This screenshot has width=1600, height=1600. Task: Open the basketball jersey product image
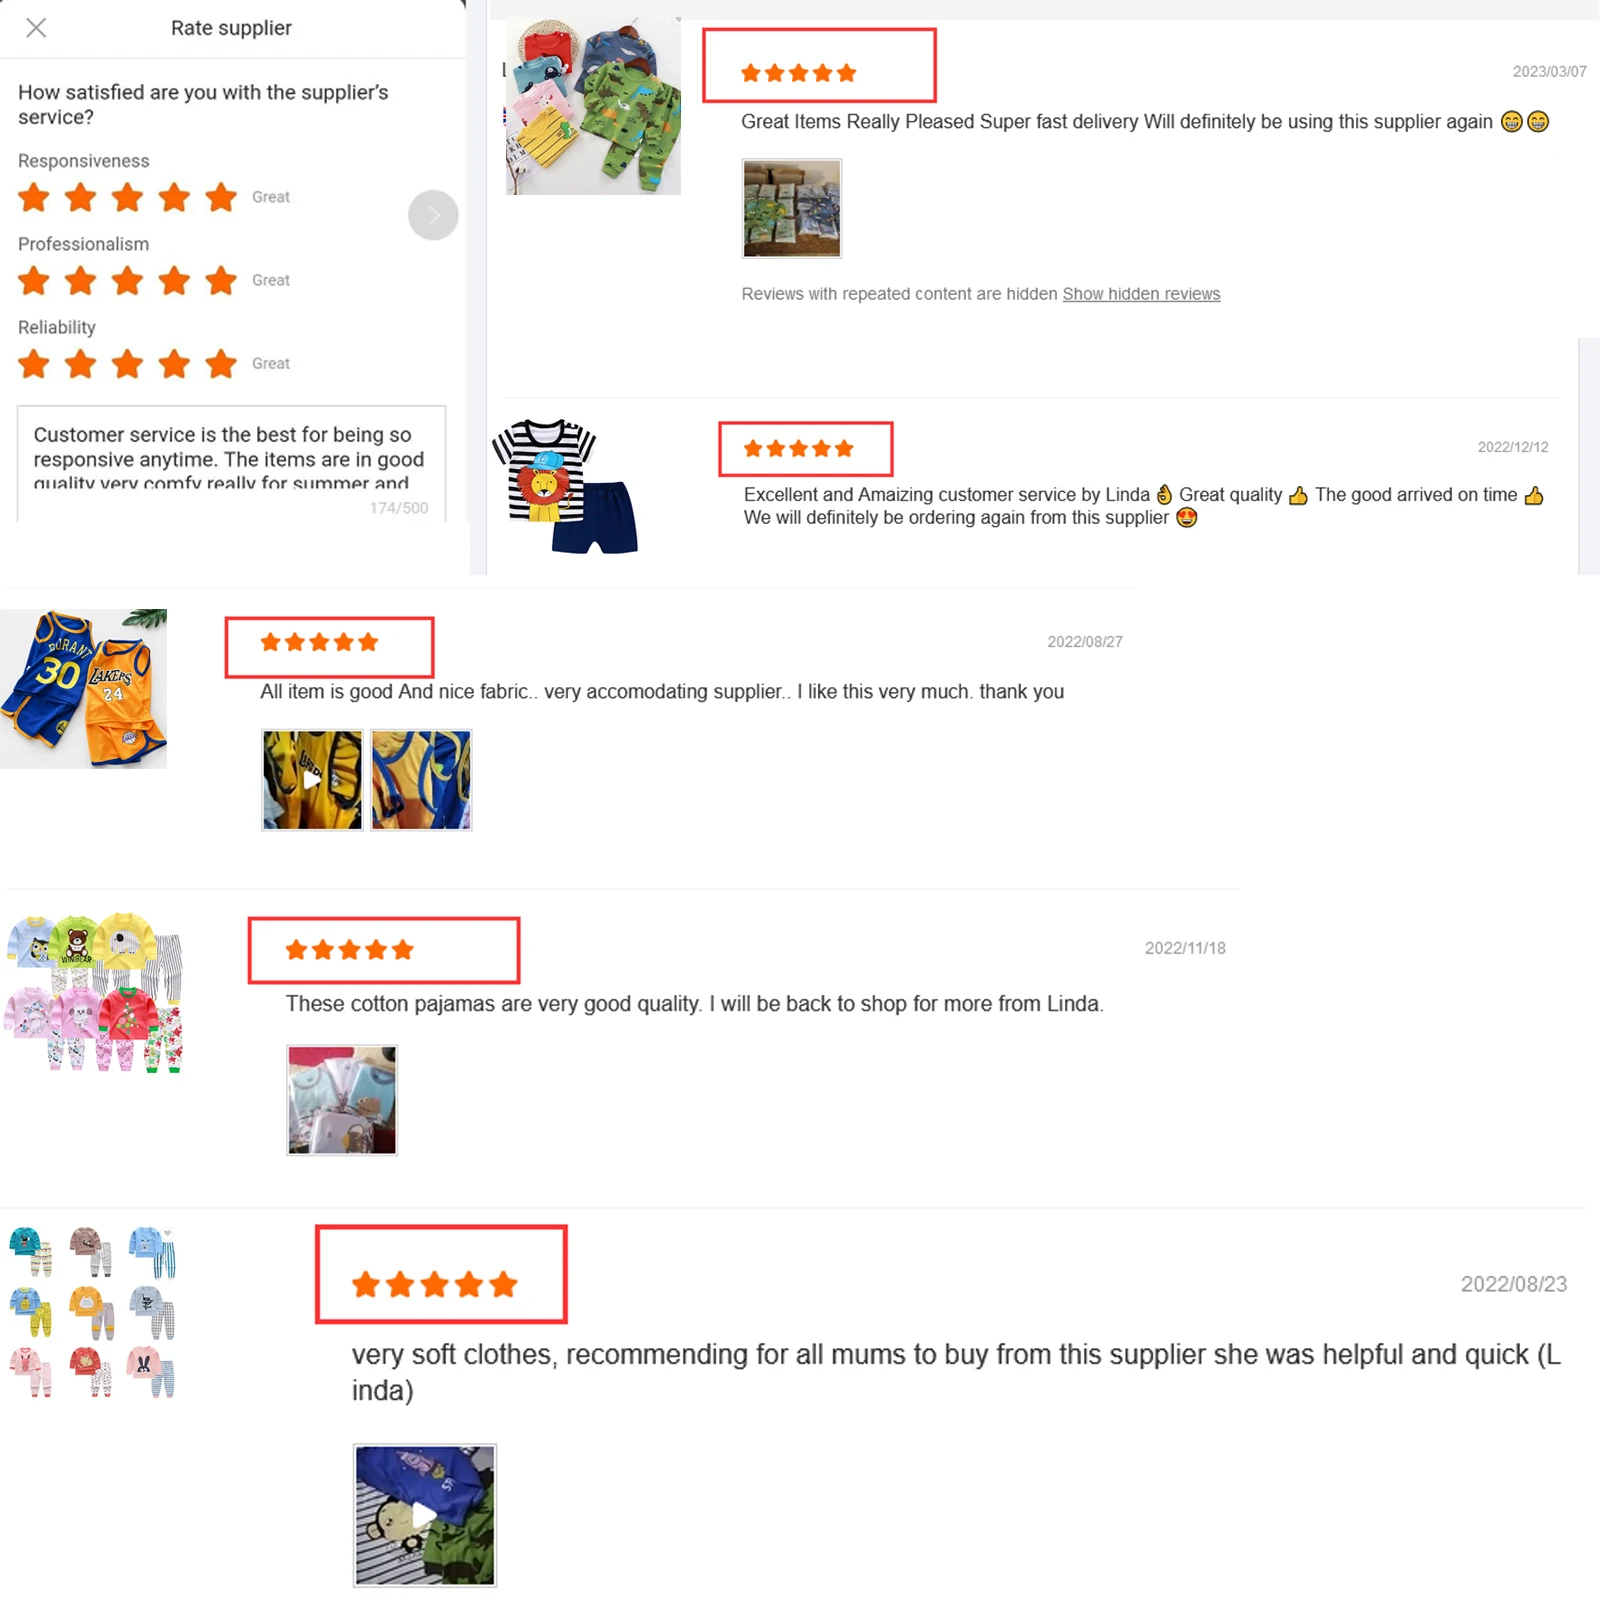84,689
